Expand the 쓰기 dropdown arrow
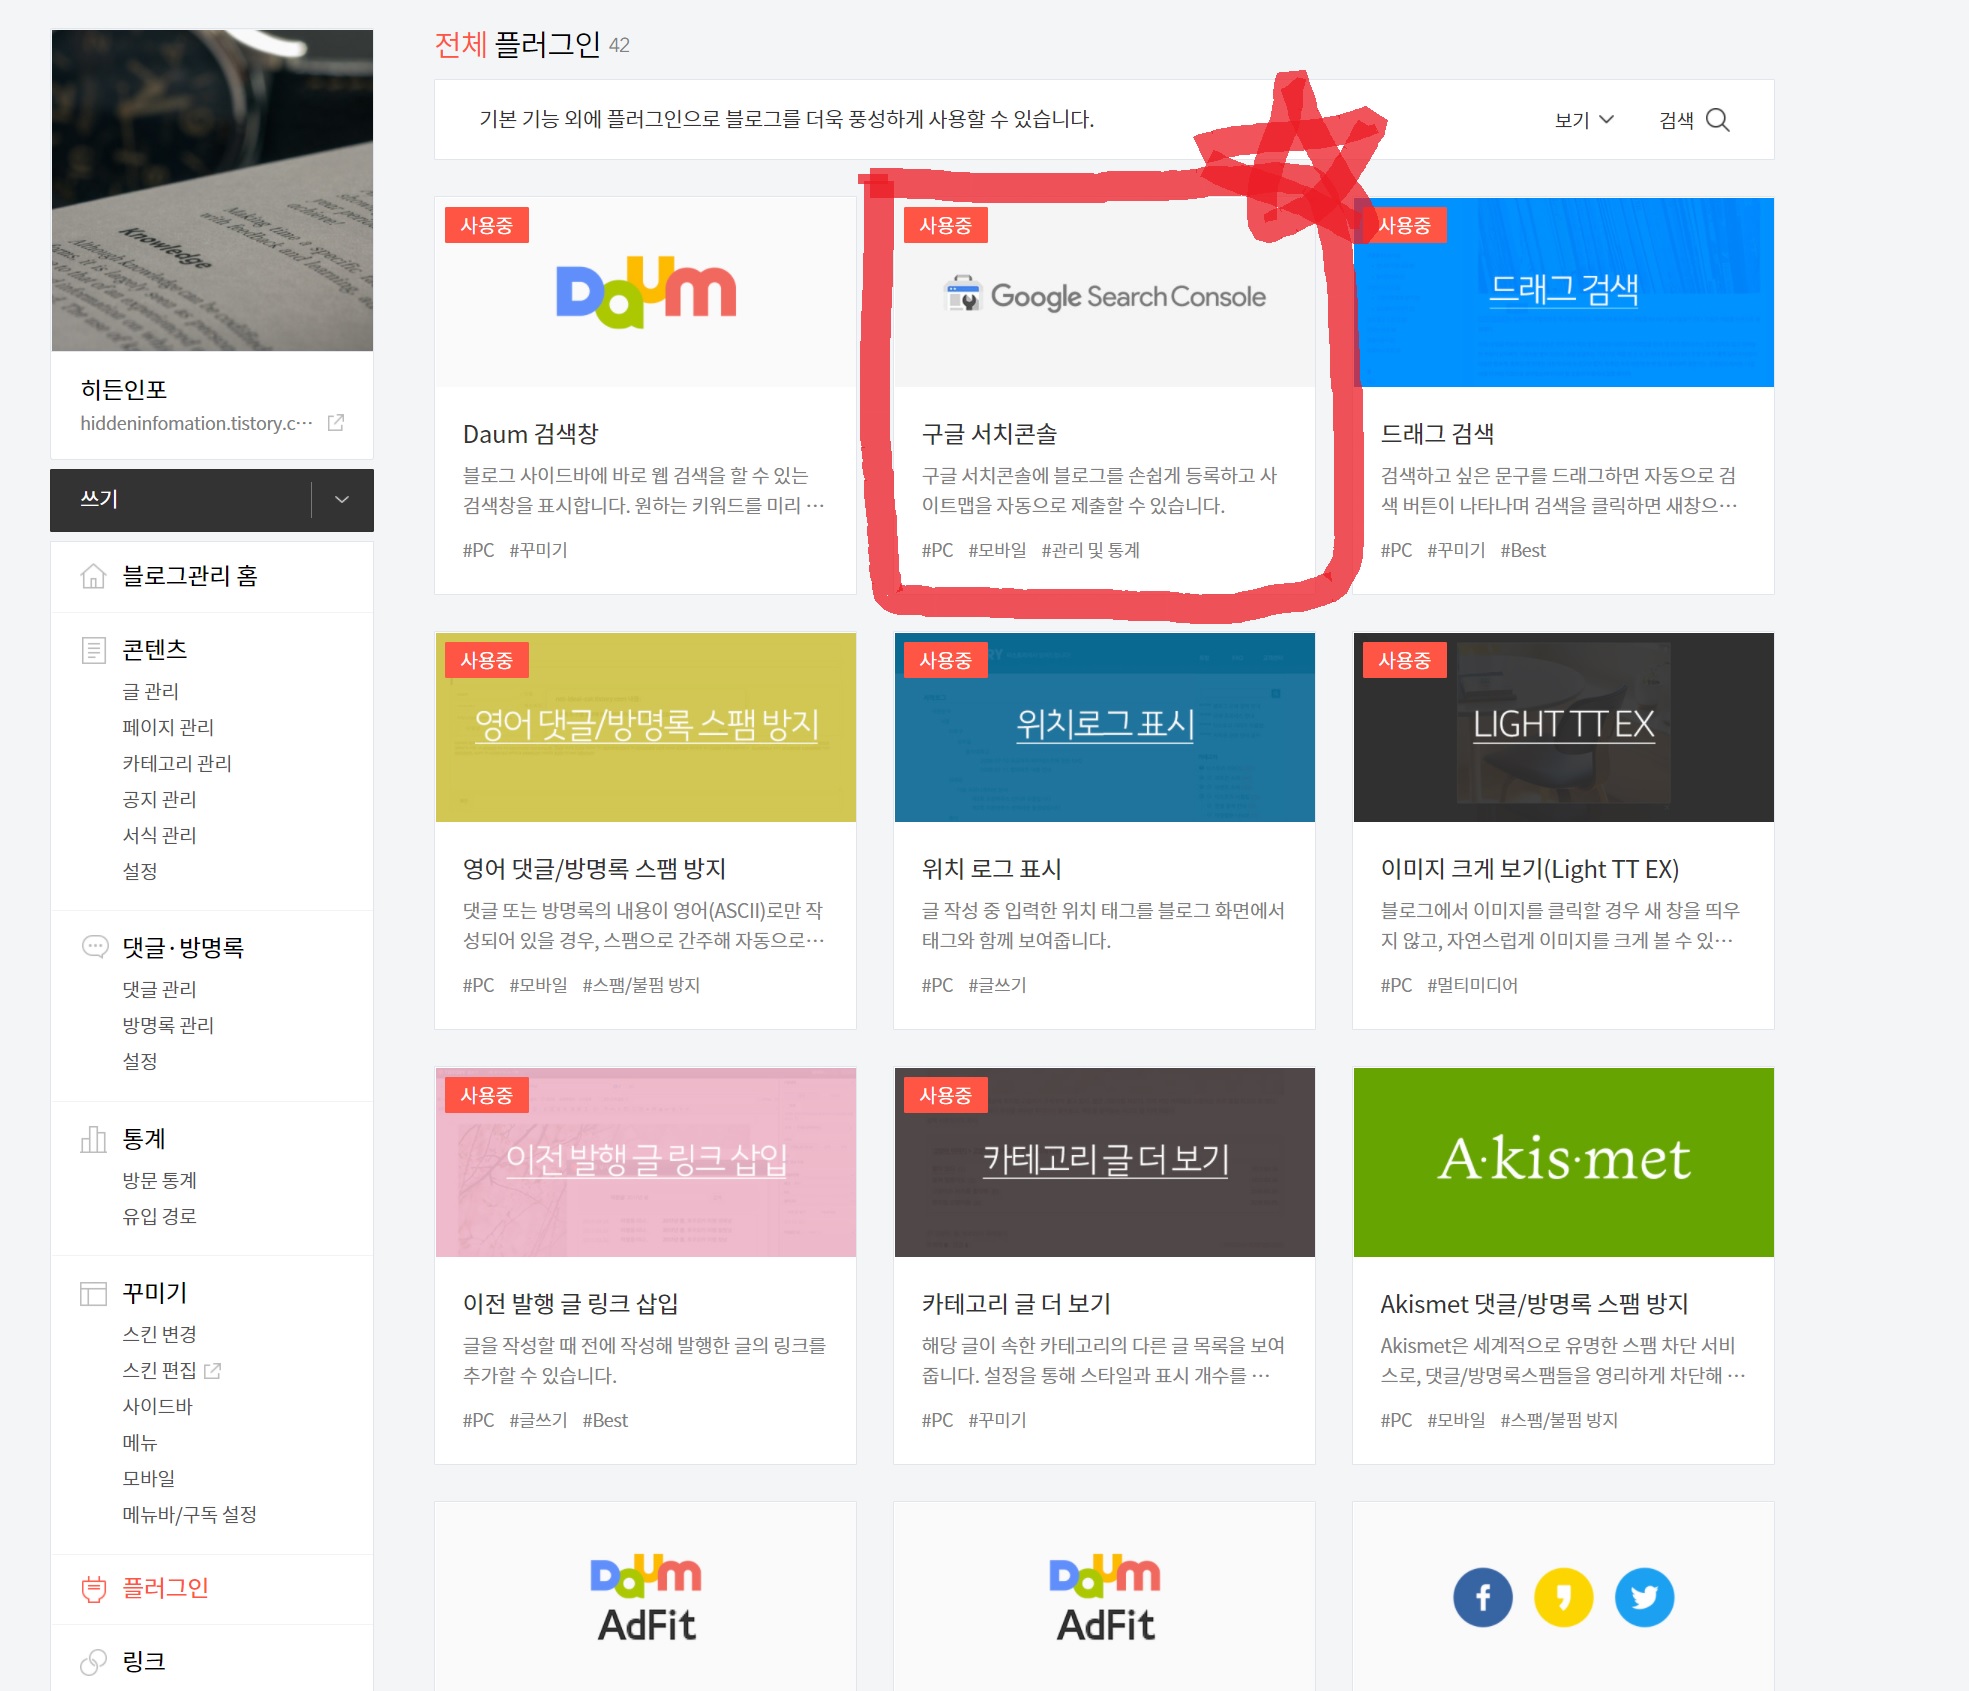1969x1691 pixels. coord(342,499)
